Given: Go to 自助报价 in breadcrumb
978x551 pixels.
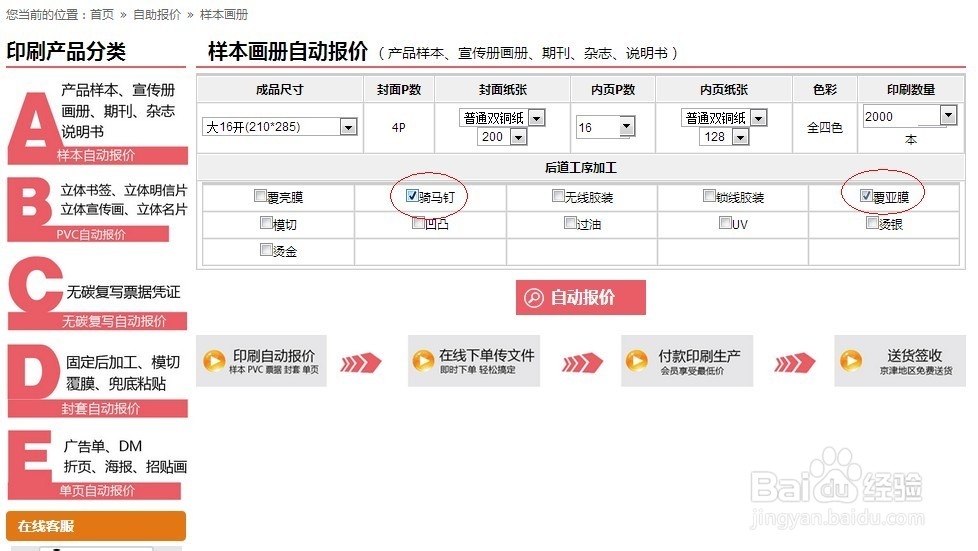Looking at the screenshot, I should [x=157, y=14].
